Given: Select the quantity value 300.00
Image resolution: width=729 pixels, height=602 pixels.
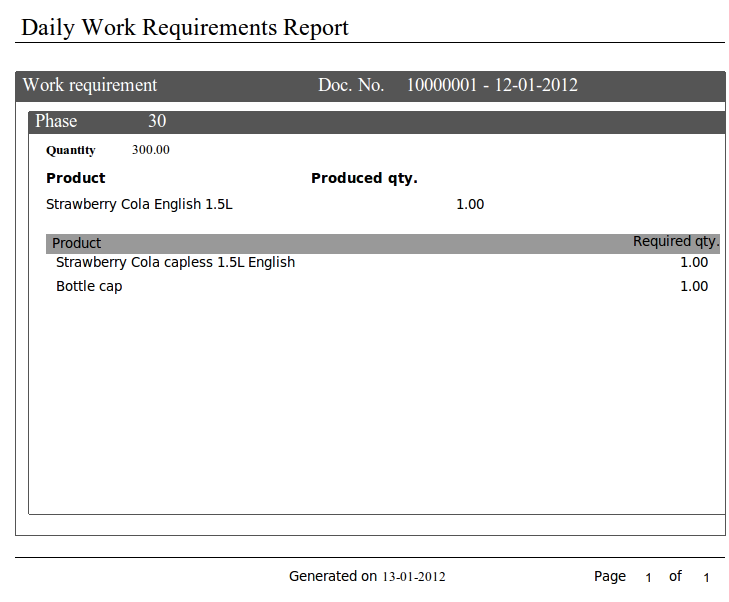Looking at the screenshot, I should (151, 150).
